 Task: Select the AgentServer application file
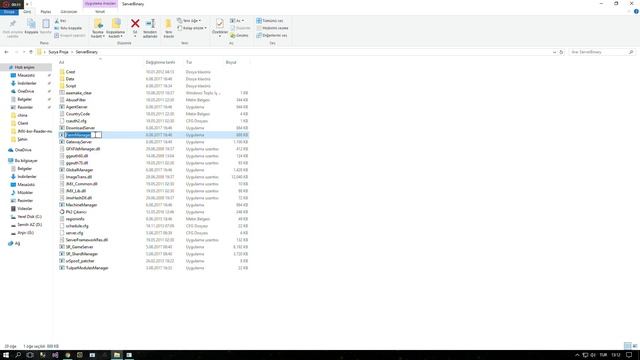click(x=77, y=107)
